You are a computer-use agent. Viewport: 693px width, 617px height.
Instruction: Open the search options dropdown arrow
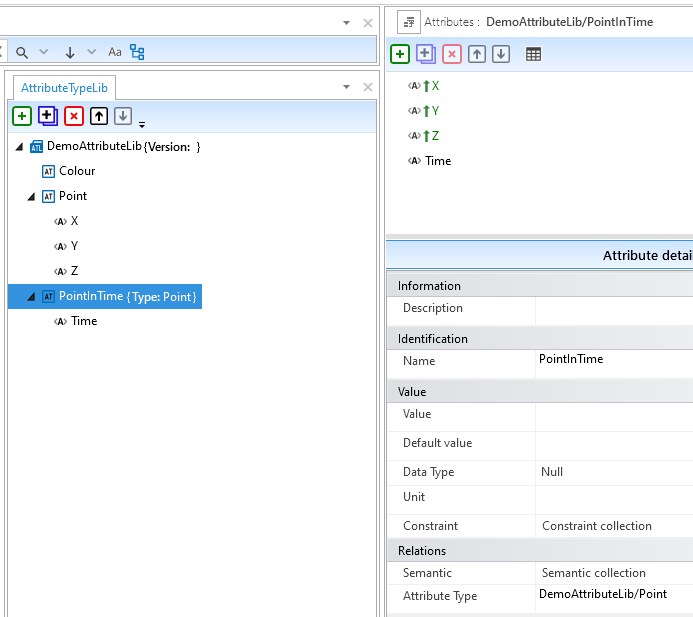[x=43, y=52]
